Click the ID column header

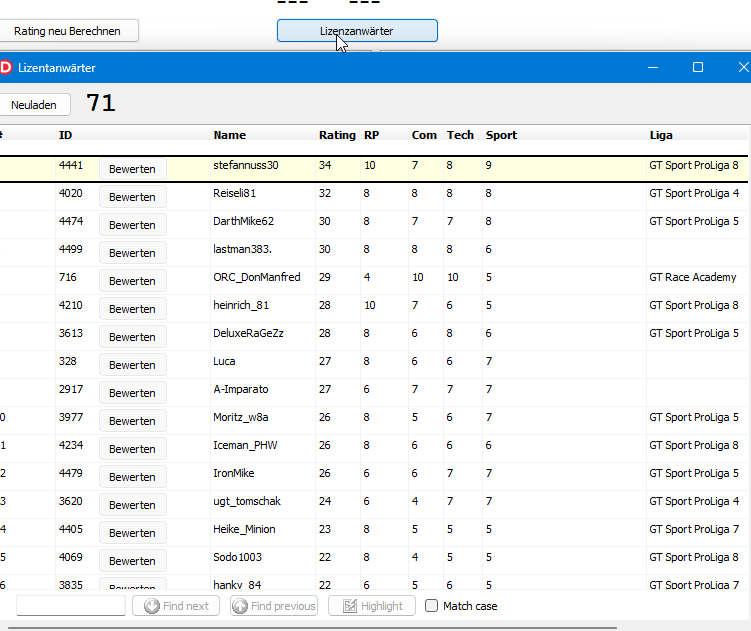(x=65, y=135)
